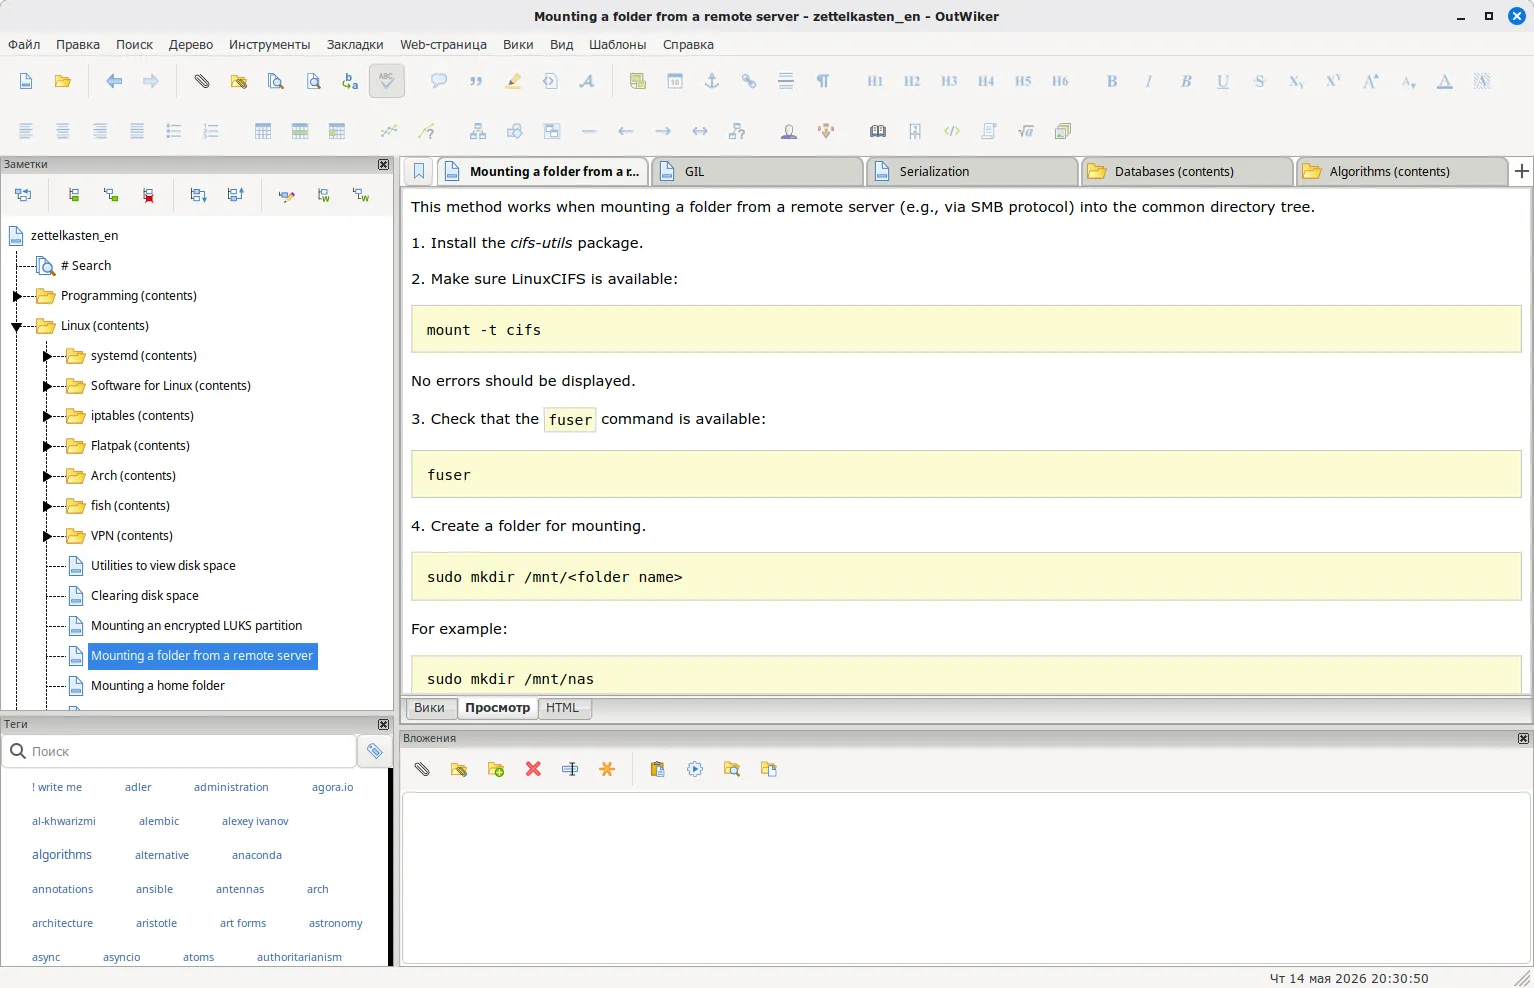Switch to the GIL tab
The width and height of the screenshot is (1534, 988).
click(756, 172)
